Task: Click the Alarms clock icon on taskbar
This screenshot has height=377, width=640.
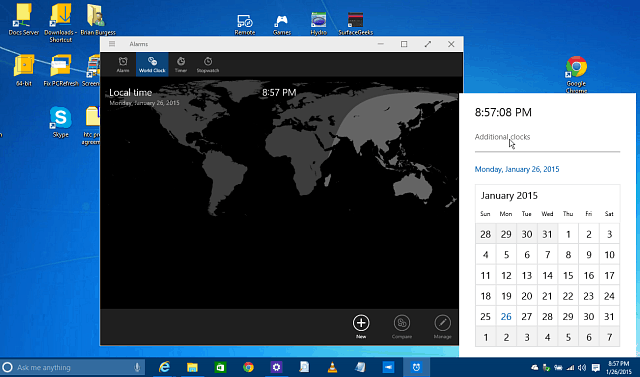Action: [x=416, y=368]
